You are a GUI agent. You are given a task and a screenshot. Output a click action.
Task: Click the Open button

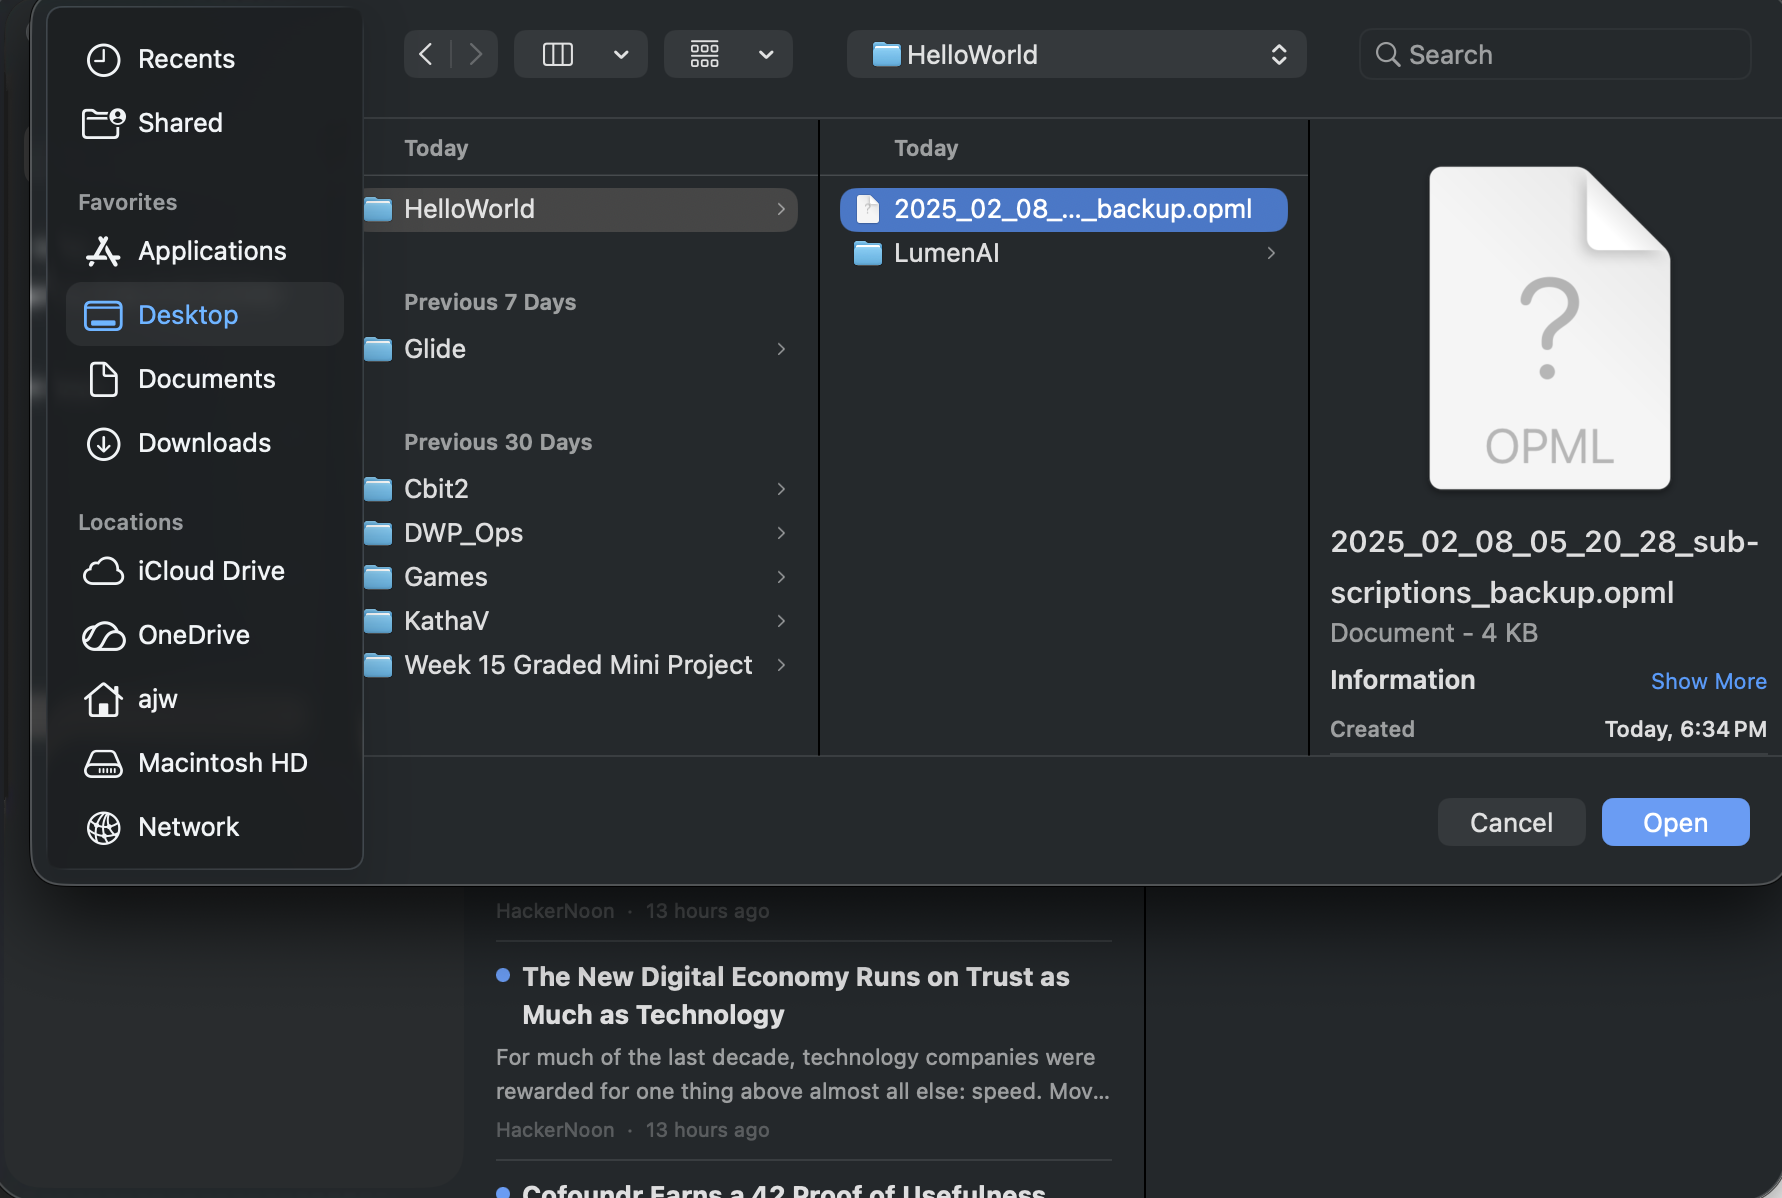(x=1675, y=822)
